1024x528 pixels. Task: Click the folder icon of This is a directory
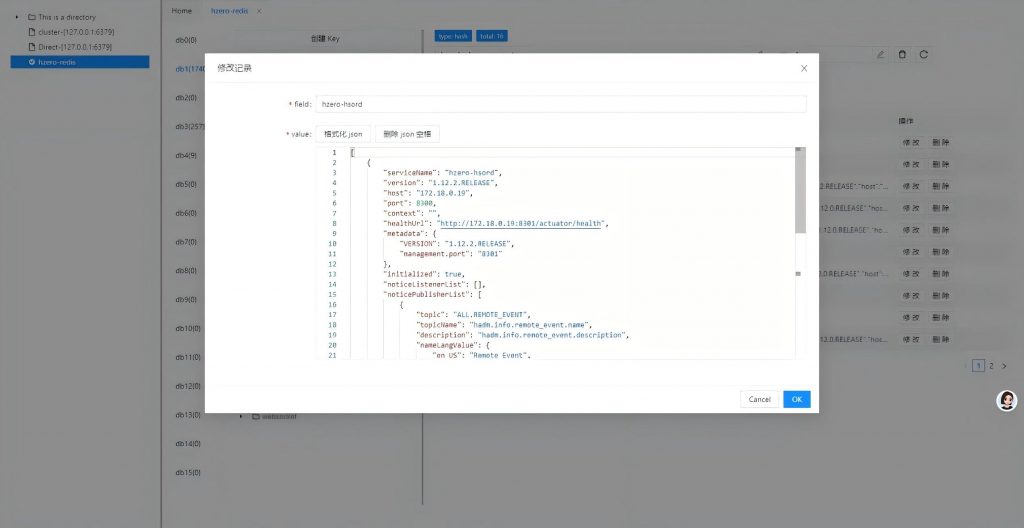point(31,17)
